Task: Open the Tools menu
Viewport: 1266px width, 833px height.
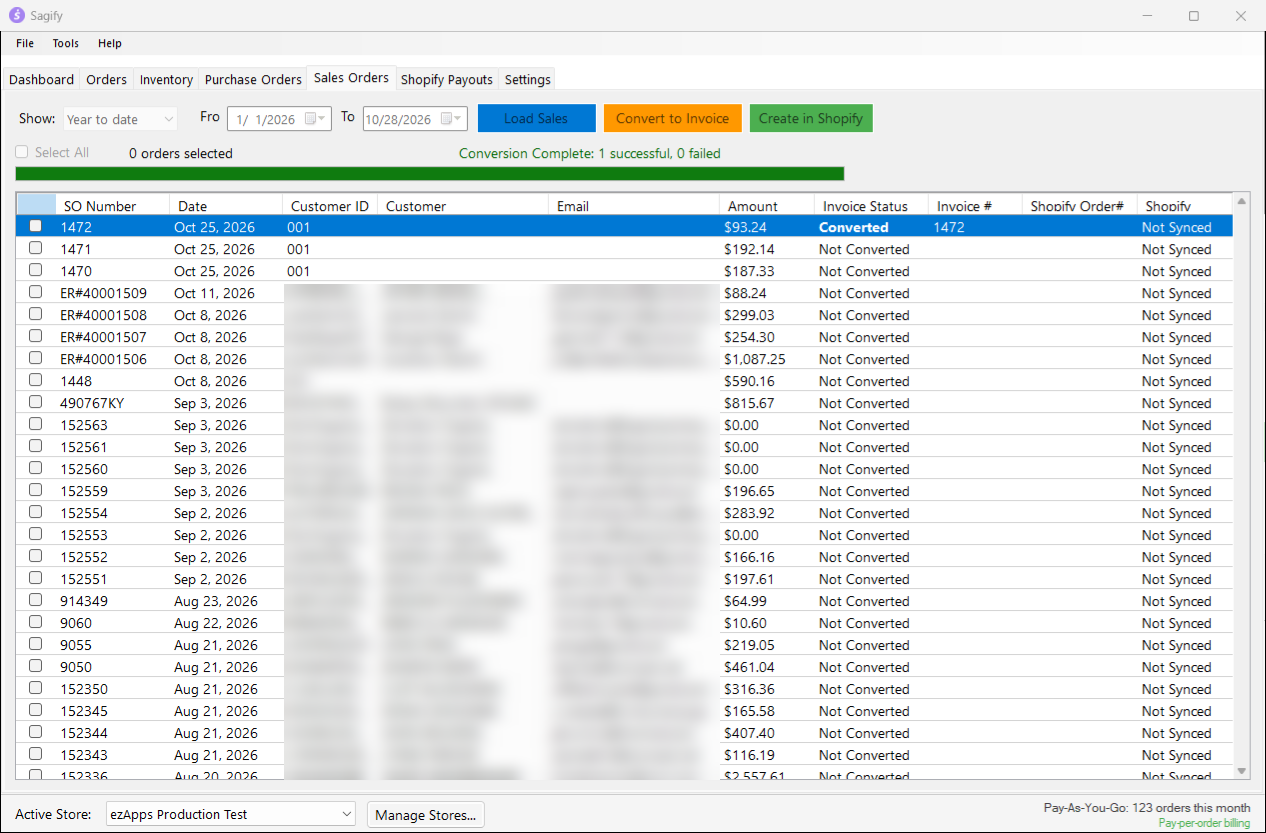Action: [66, 43]
